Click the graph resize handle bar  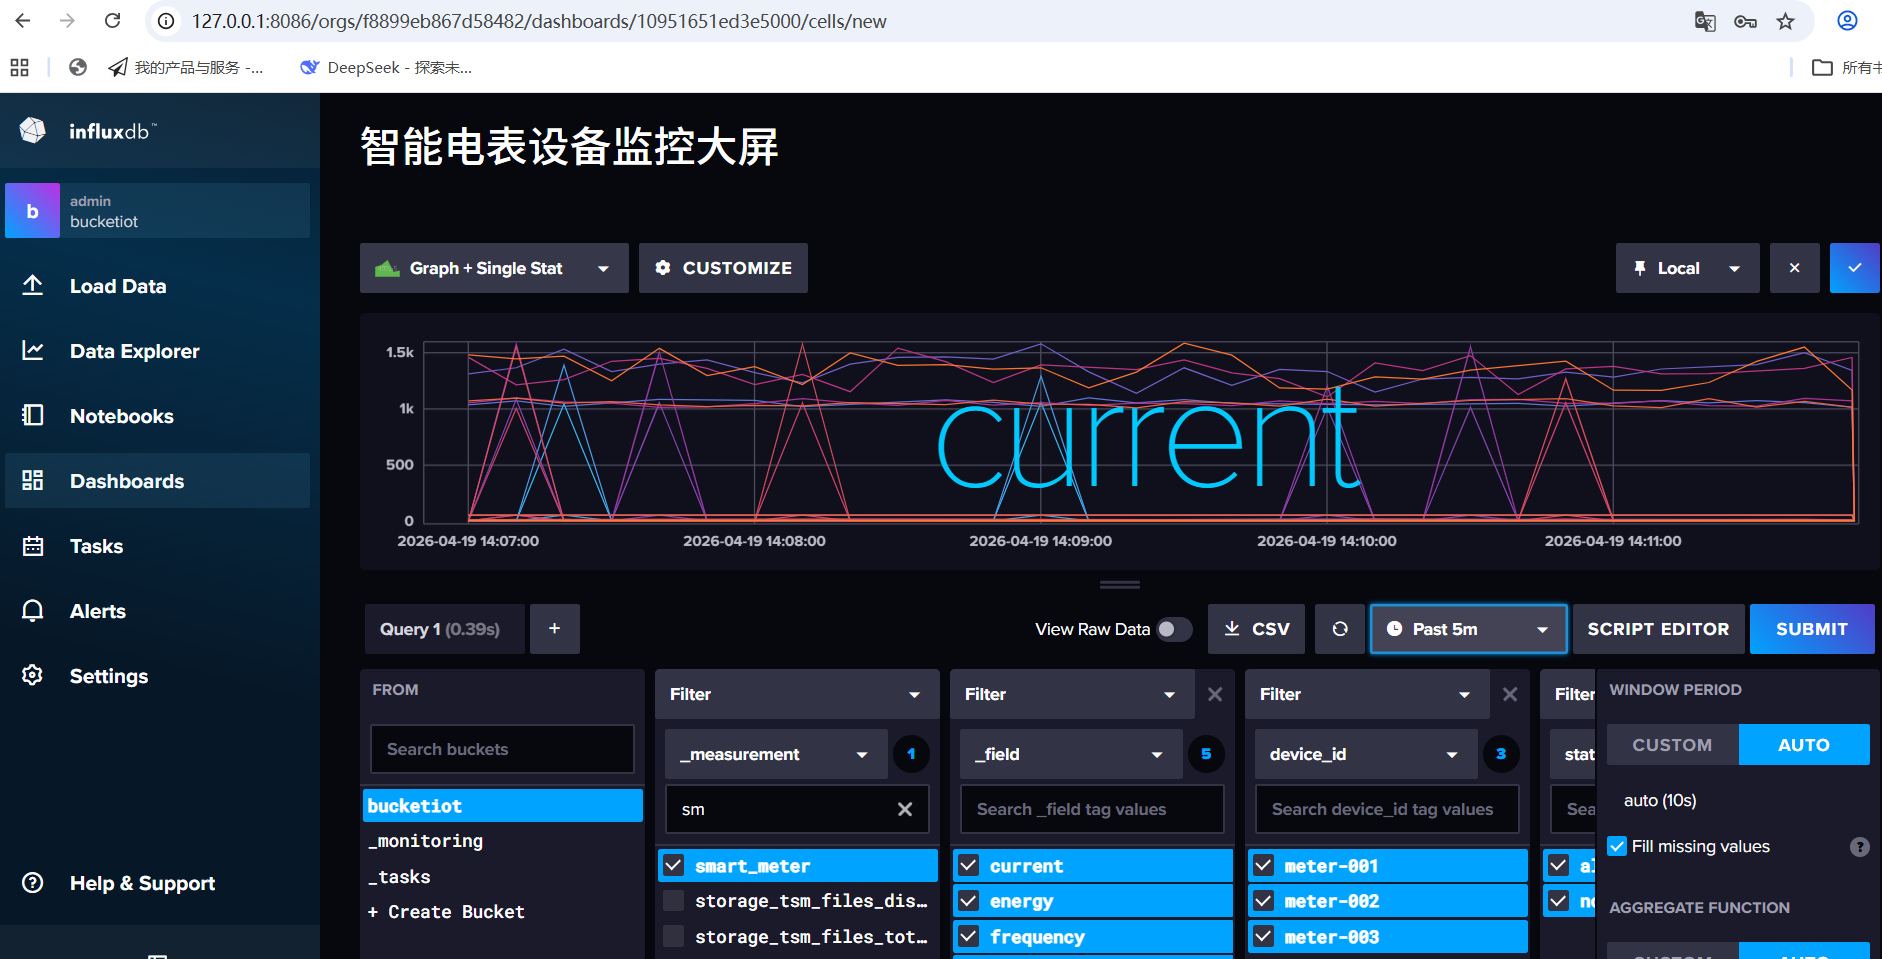tap(1120, 585)
